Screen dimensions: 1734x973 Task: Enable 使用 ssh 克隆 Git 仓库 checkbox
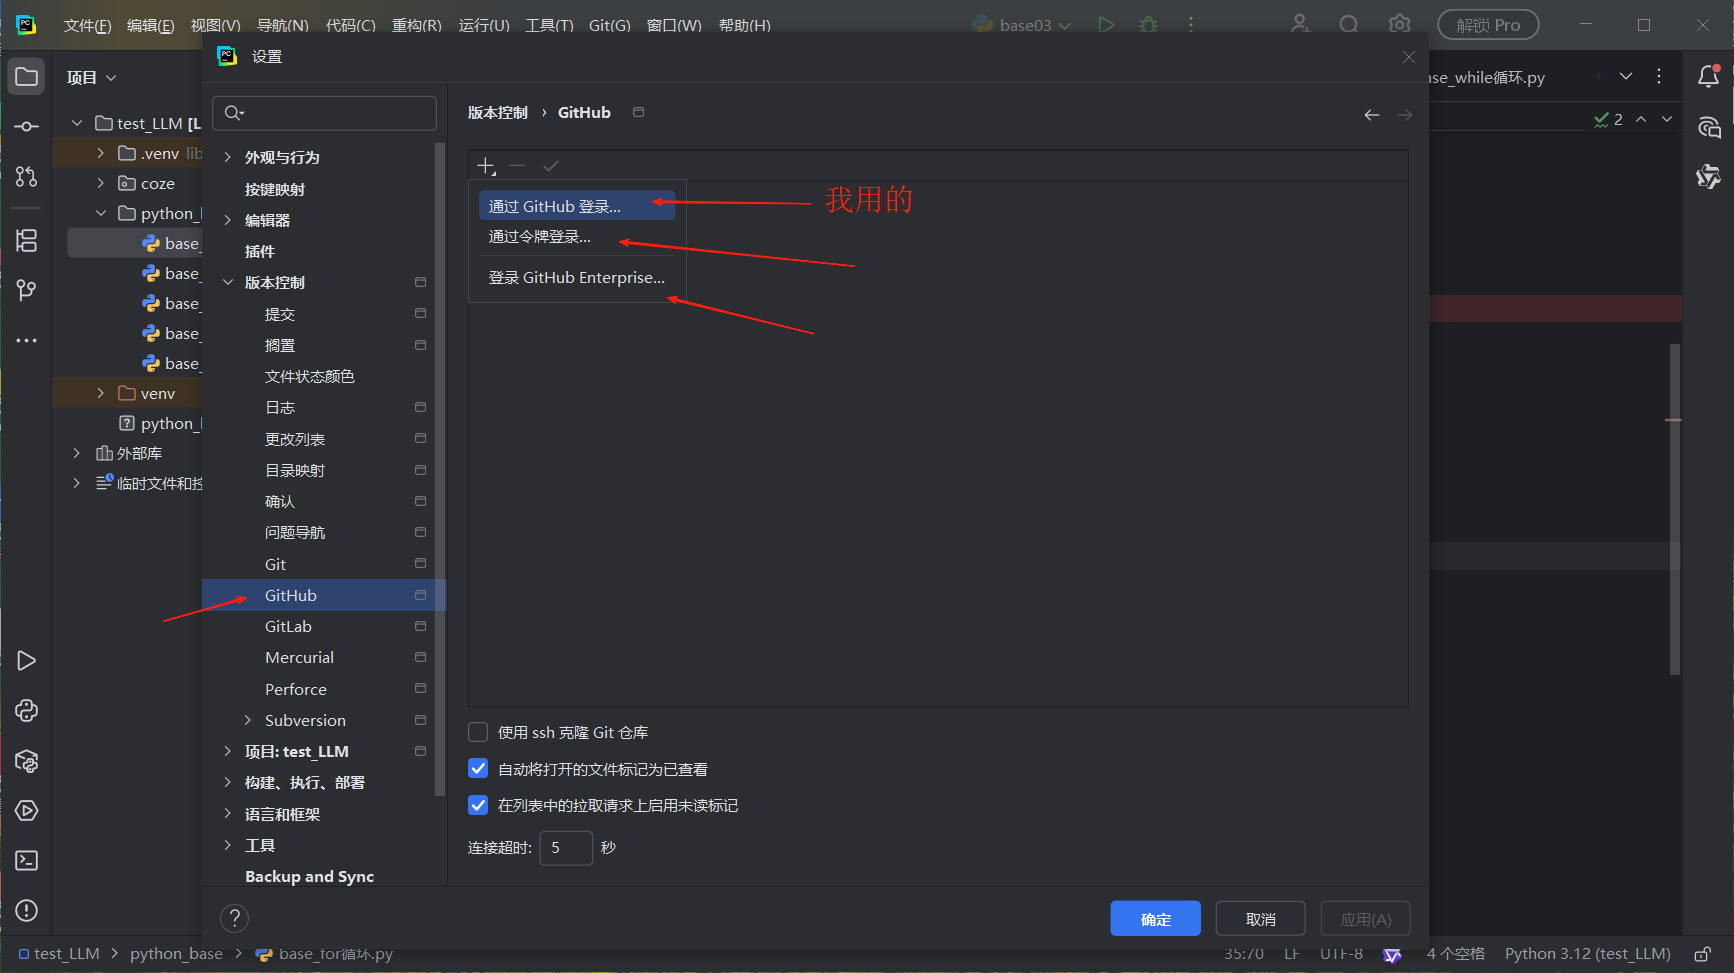point(478,732)
